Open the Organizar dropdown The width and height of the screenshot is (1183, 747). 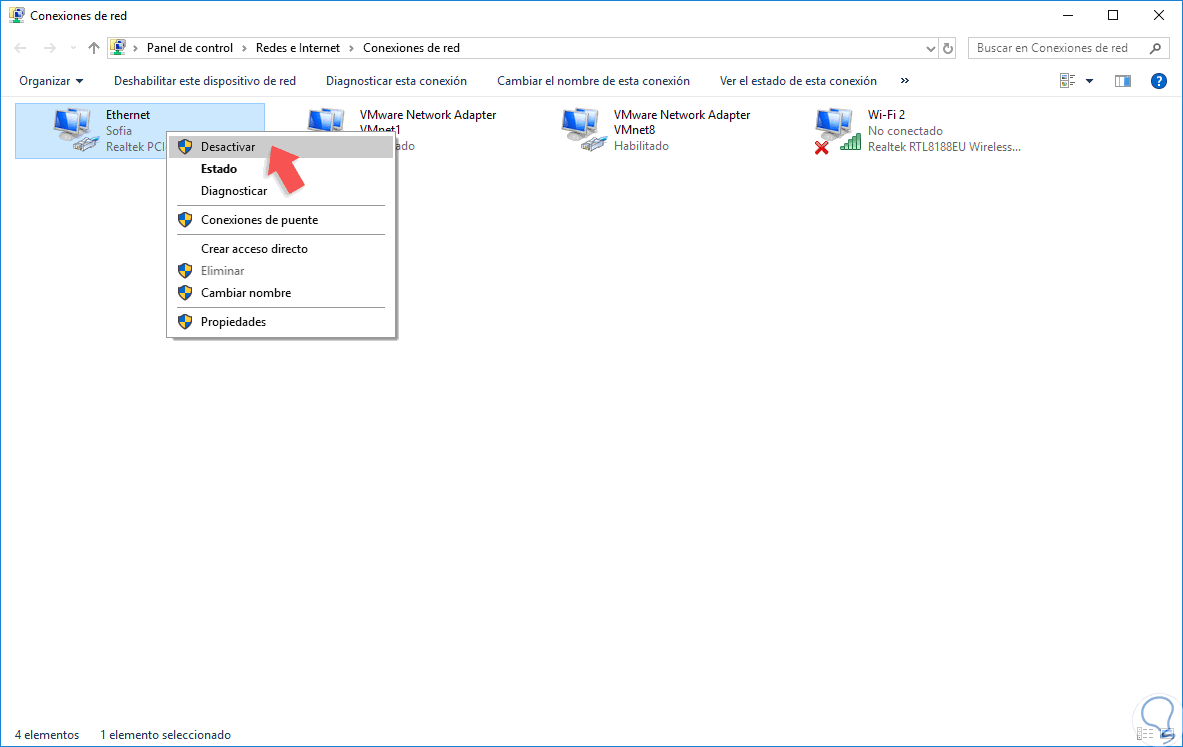[x=51, y=81]
